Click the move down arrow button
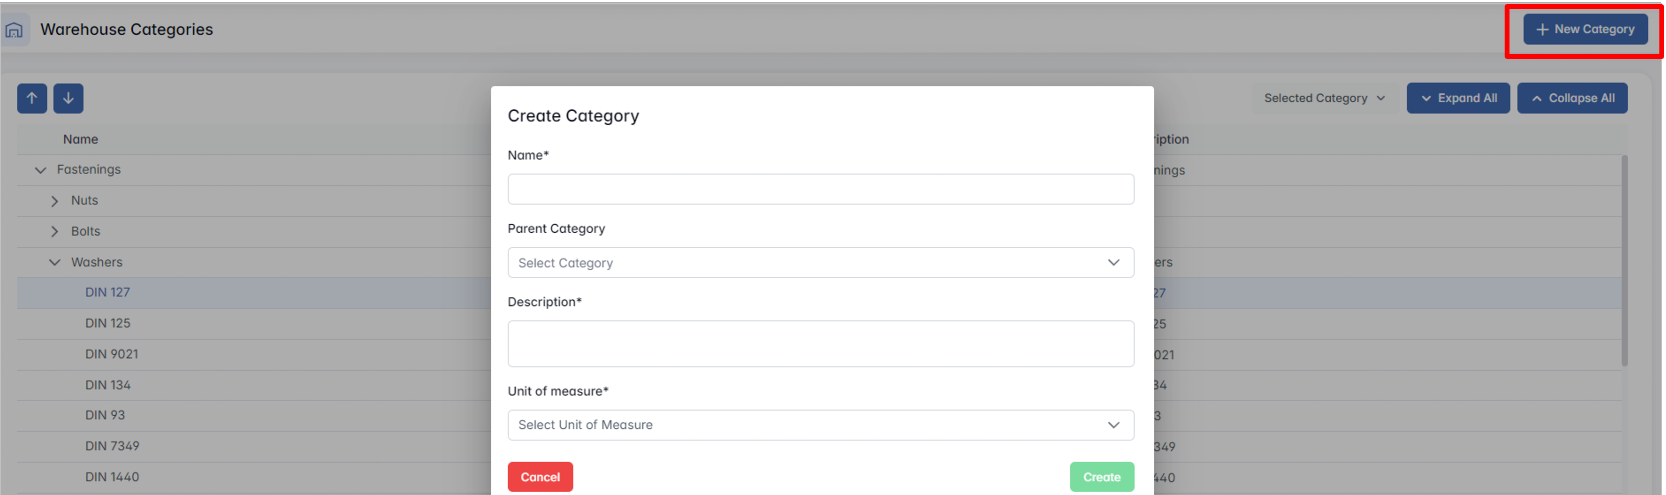 click(x=68, y=98)
